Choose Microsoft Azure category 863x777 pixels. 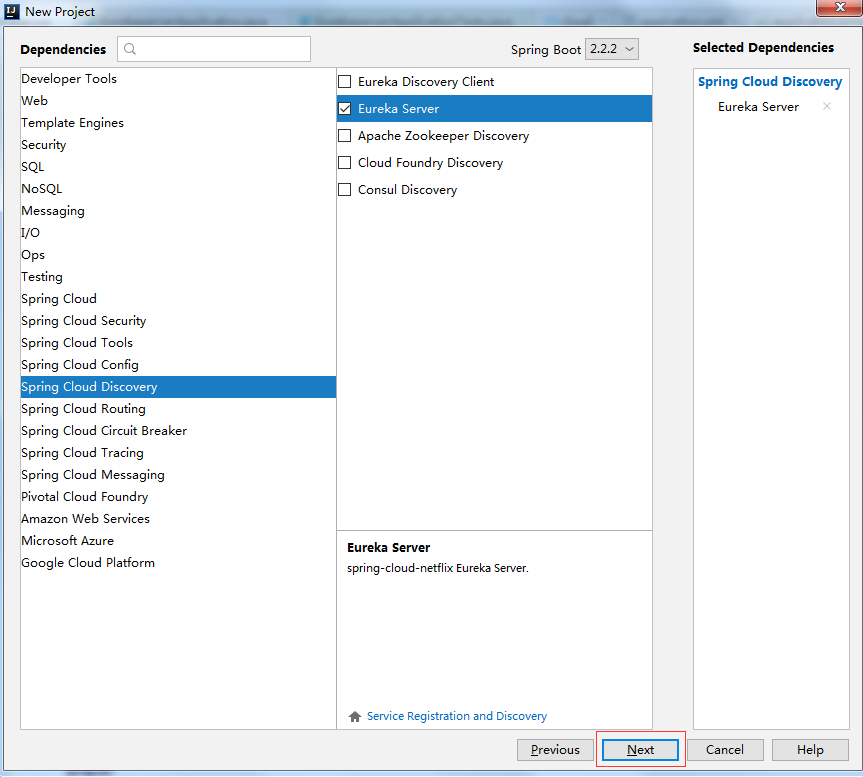[x=178, y=541]
